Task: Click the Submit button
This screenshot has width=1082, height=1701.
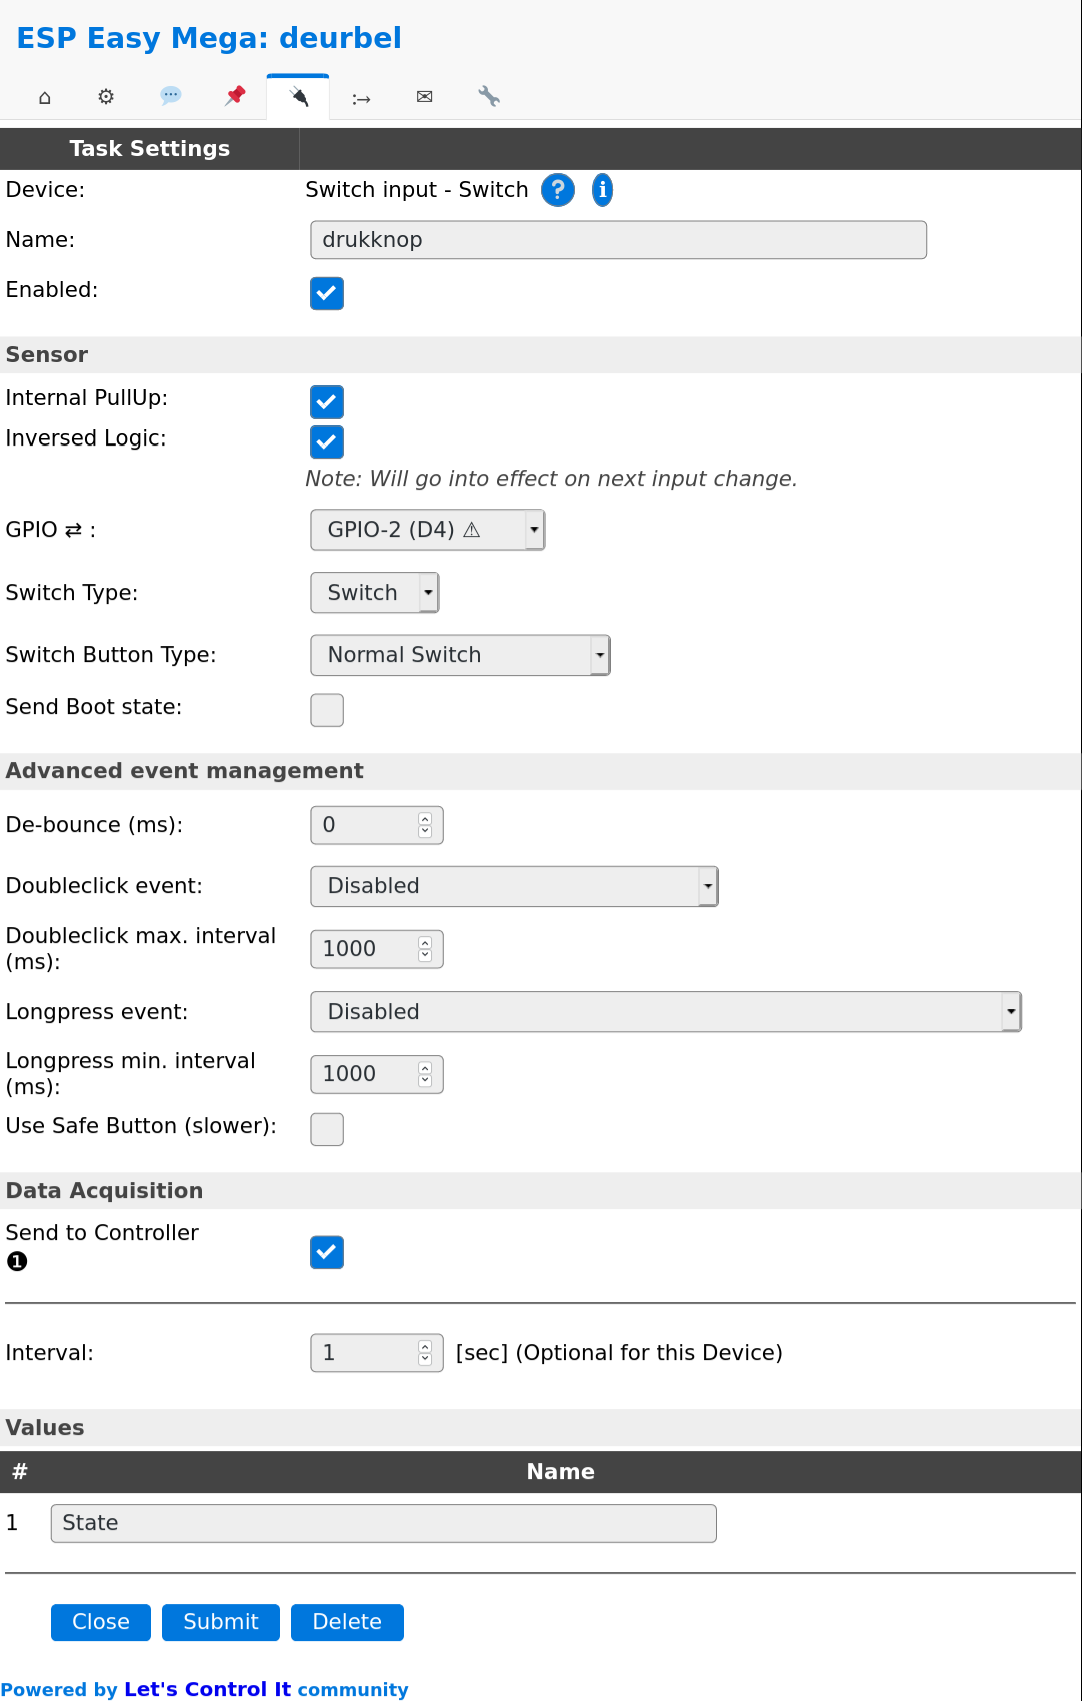Action: pyautogui.click(x=220, y=1622)
